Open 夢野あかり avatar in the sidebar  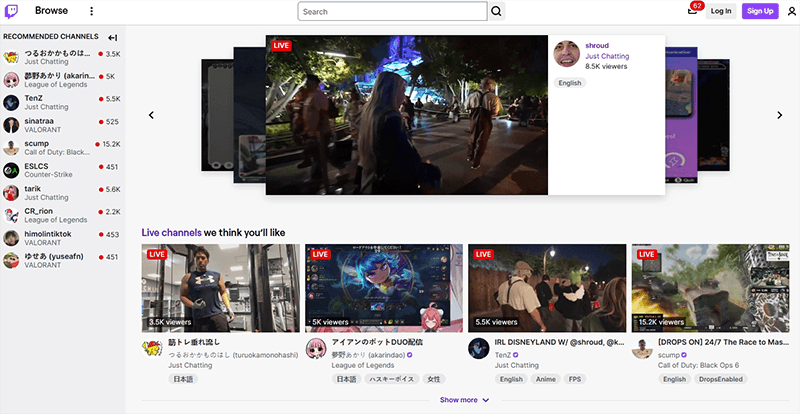click(11, 80)
